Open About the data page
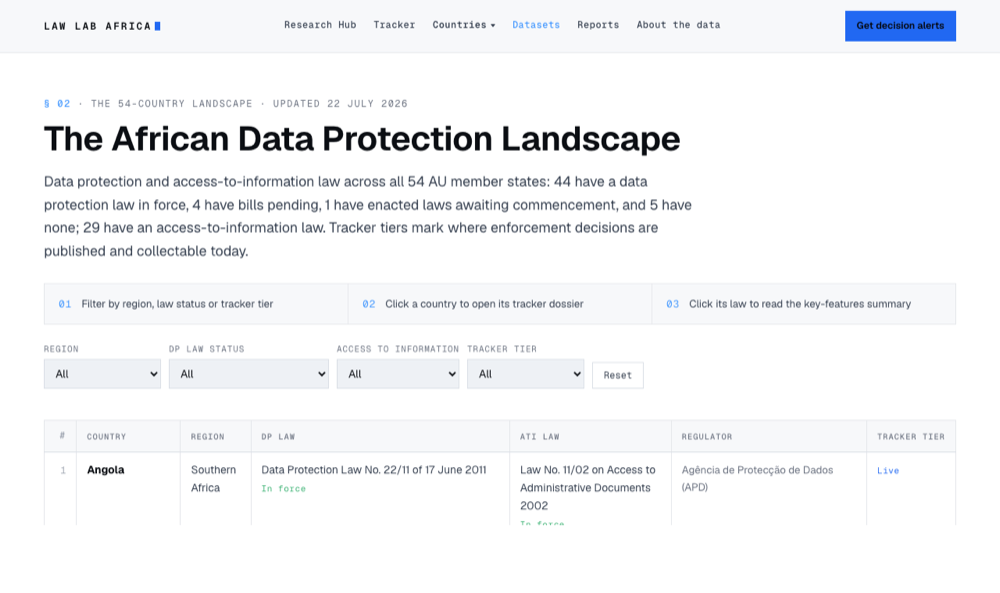Image resolution: width=1000 pixels, height=593 pixels. pos(678,25)
